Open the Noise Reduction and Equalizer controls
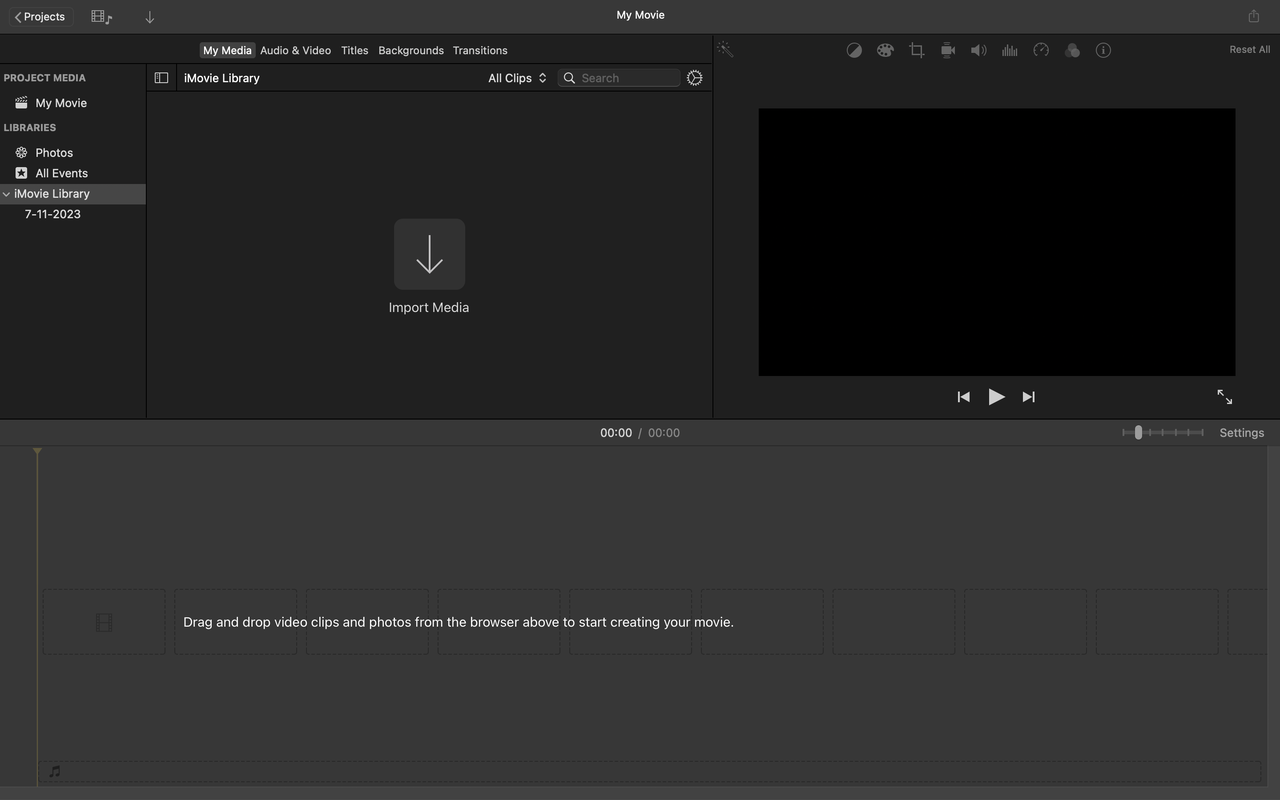Screen dimensions: 1280x800 (x=1009, y=49)
